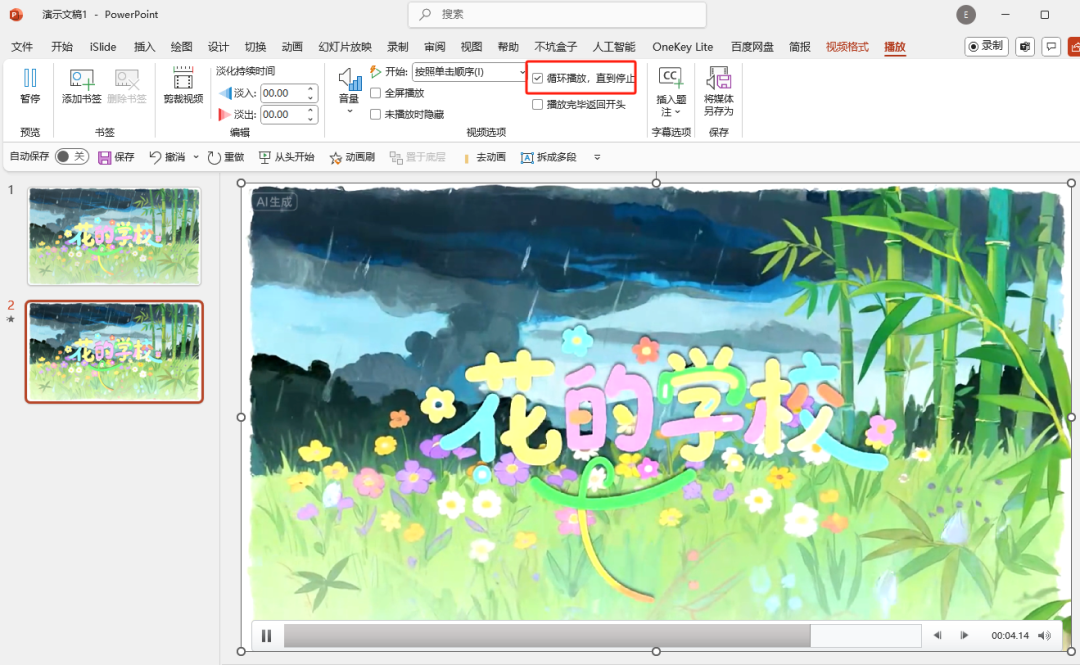Click the 将媒体另存为 save media icon
This screenshot has height=665, width=1080.
(x=718, y=80)
